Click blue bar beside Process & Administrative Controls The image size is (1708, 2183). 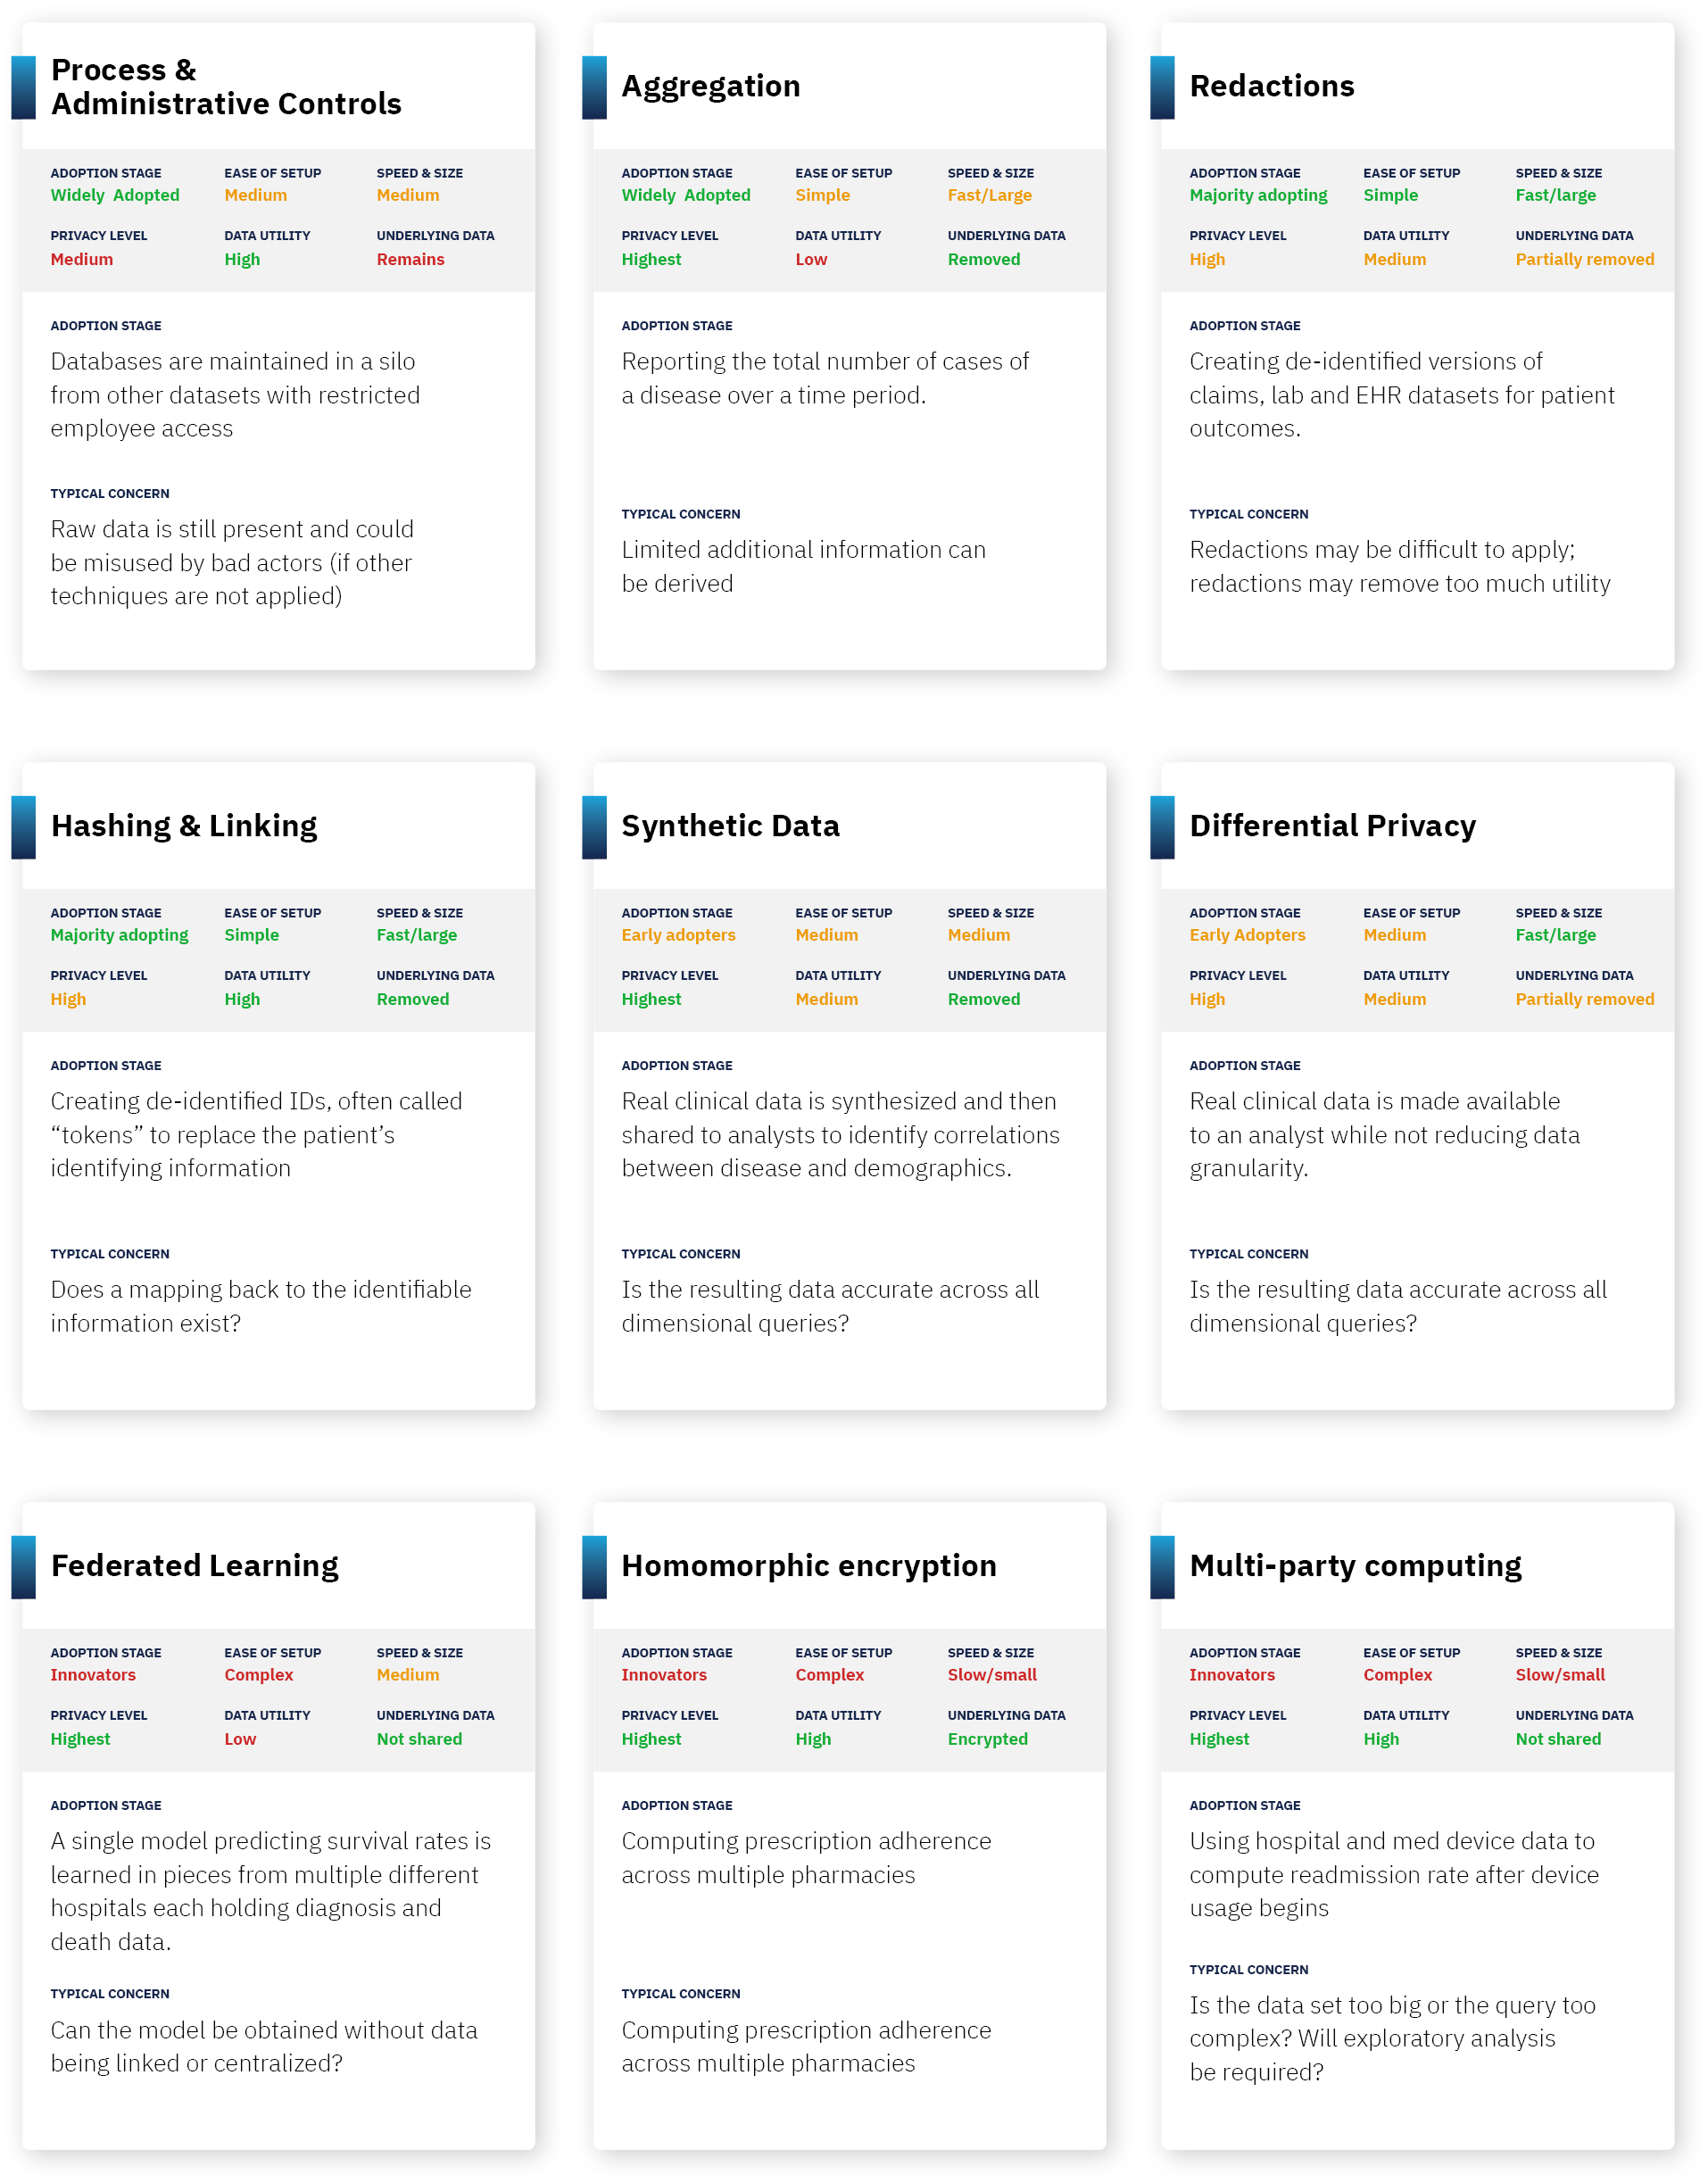pyautogui.click(x=24, y=87)
